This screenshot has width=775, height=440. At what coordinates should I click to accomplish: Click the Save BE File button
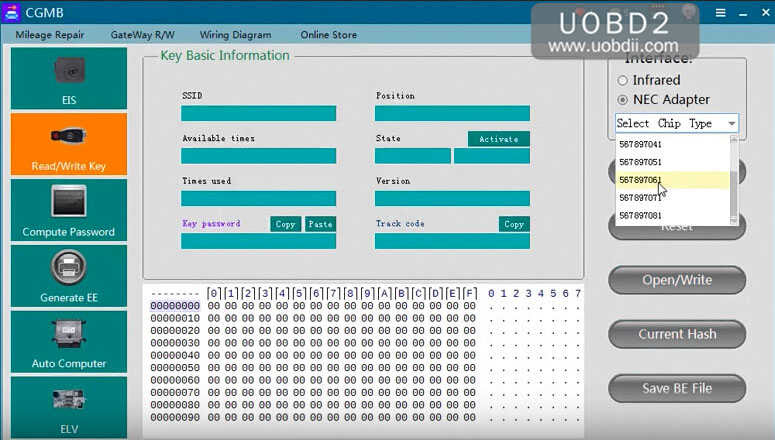[x=677, y=388]
